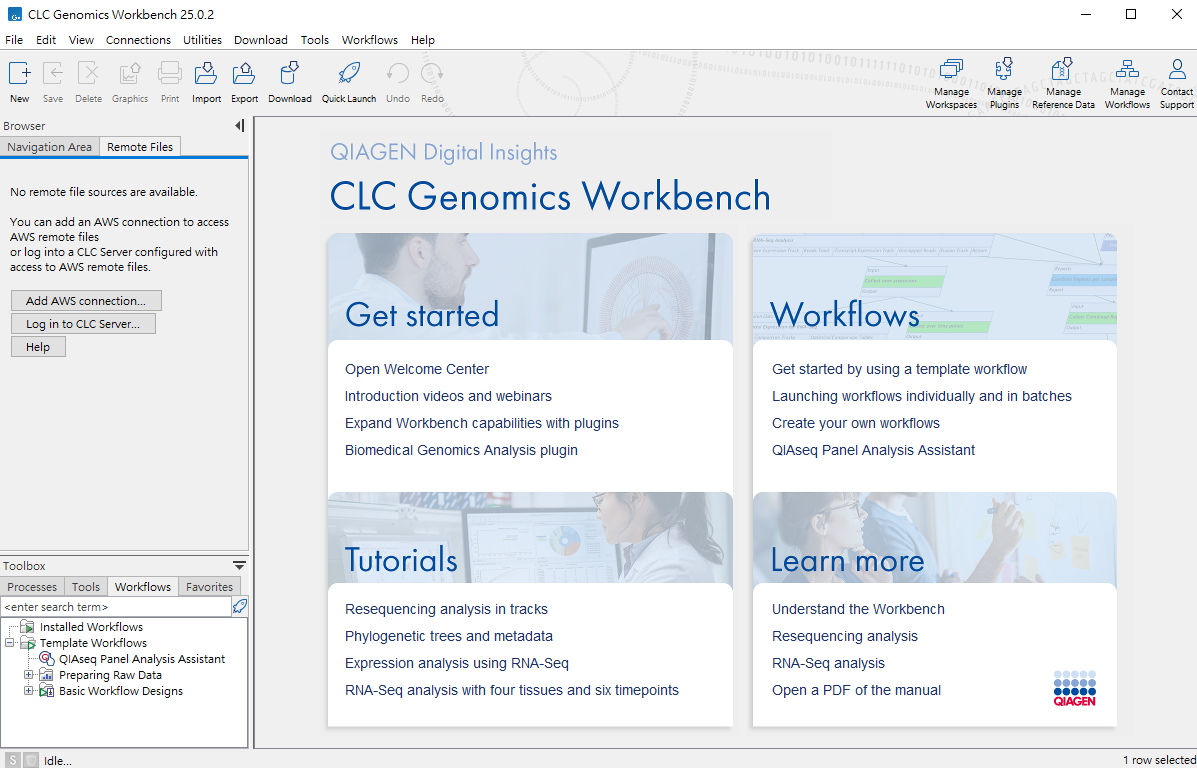
Task: Open the Biomedical Genomics Analysis plugin link
Action: [x=461, y=450]
